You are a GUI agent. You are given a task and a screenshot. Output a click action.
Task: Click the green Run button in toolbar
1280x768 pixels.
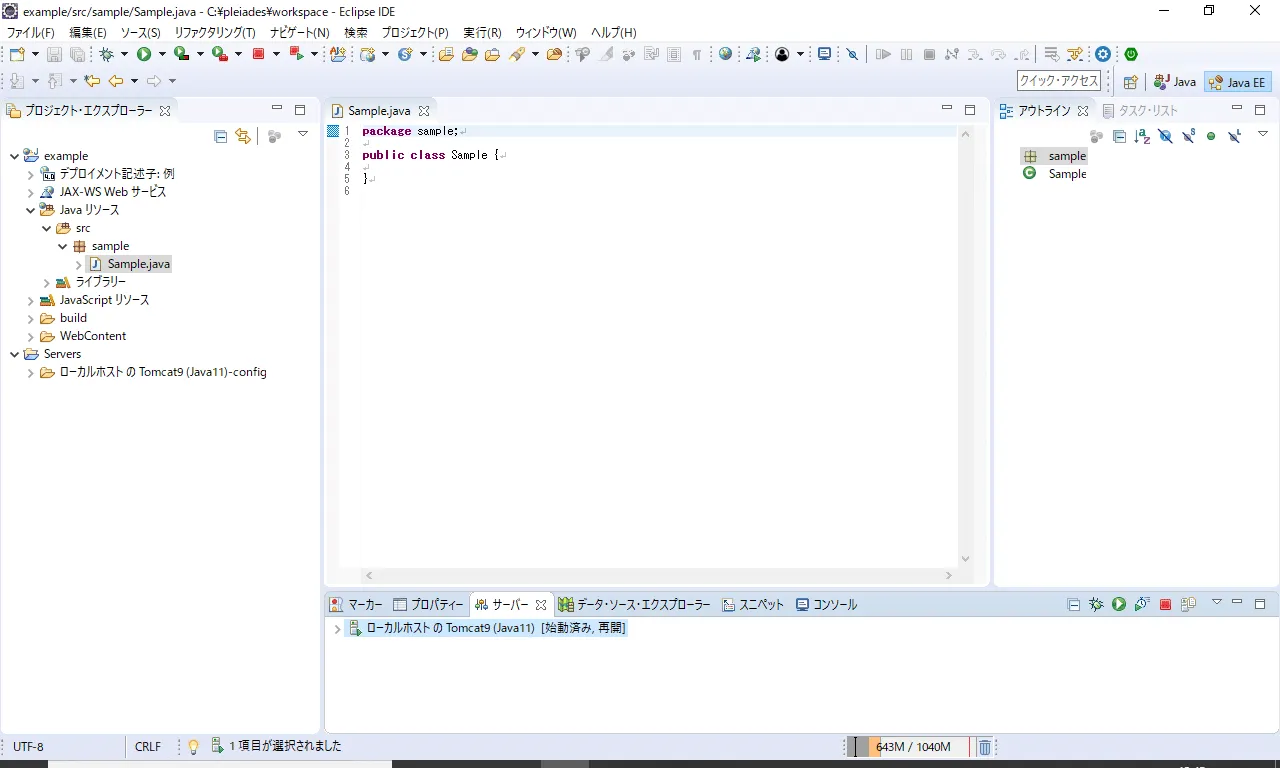point(144,54)
